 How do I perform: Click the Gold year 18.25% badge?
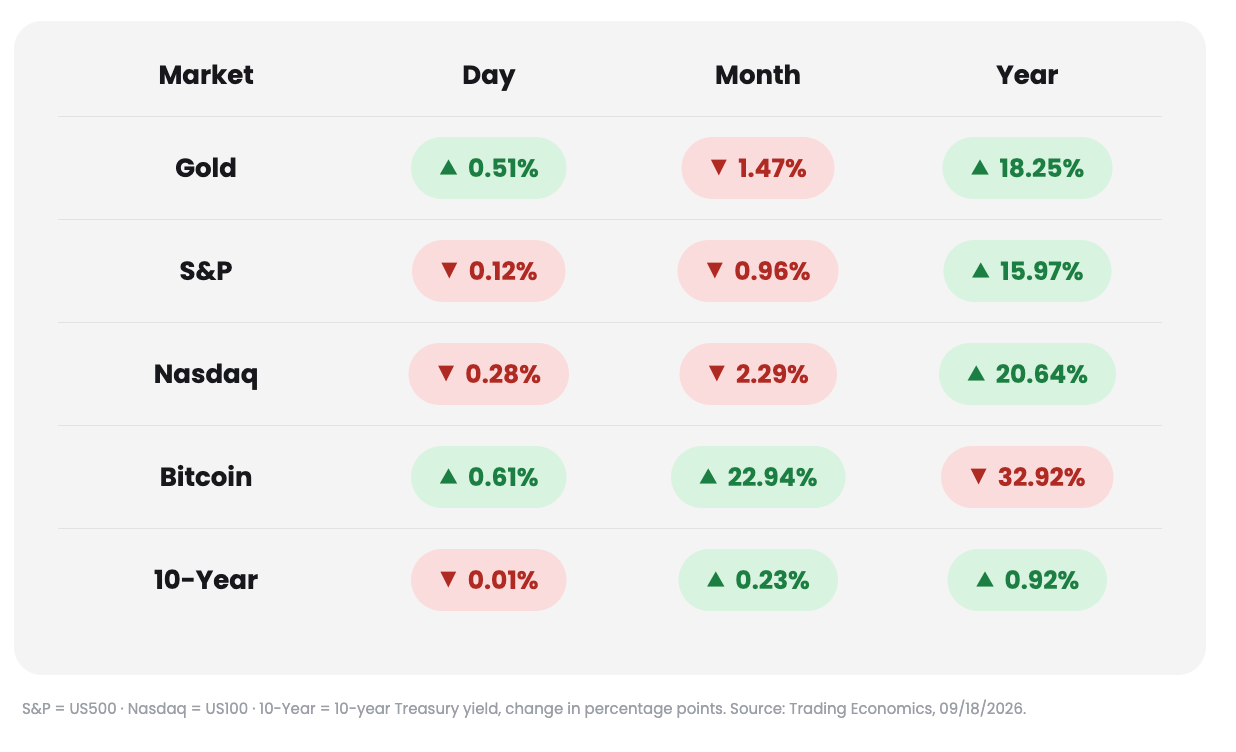(x=1027, y=168)
